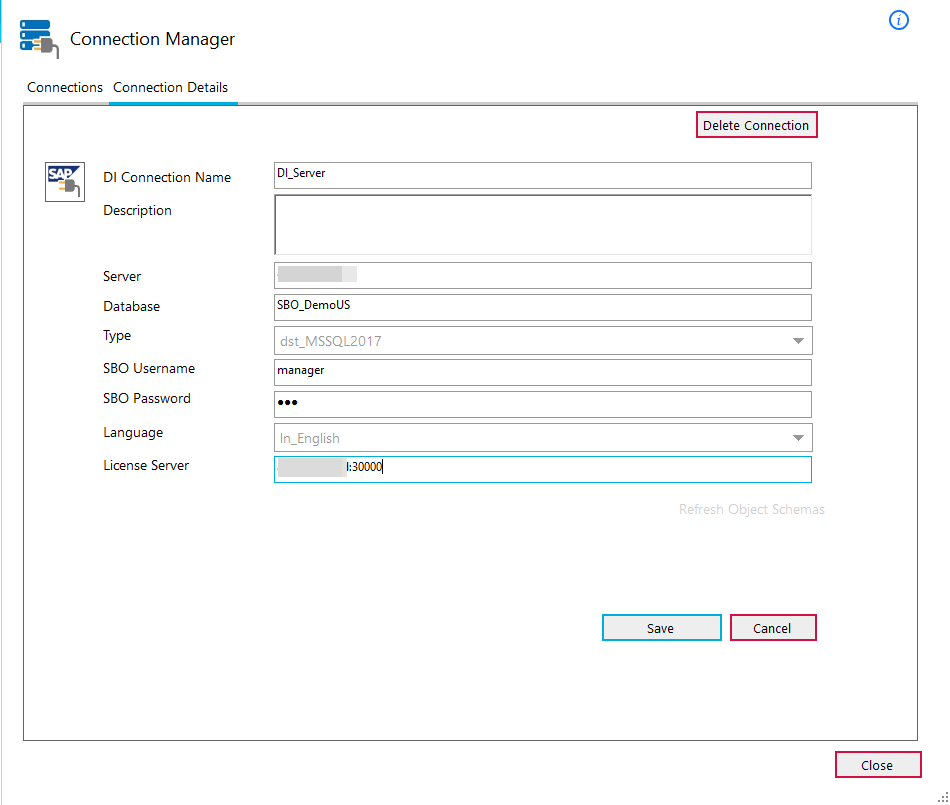This screenshot has height=805, width=950.
Task: Click the SBO Password label
Action: (147, 398)
